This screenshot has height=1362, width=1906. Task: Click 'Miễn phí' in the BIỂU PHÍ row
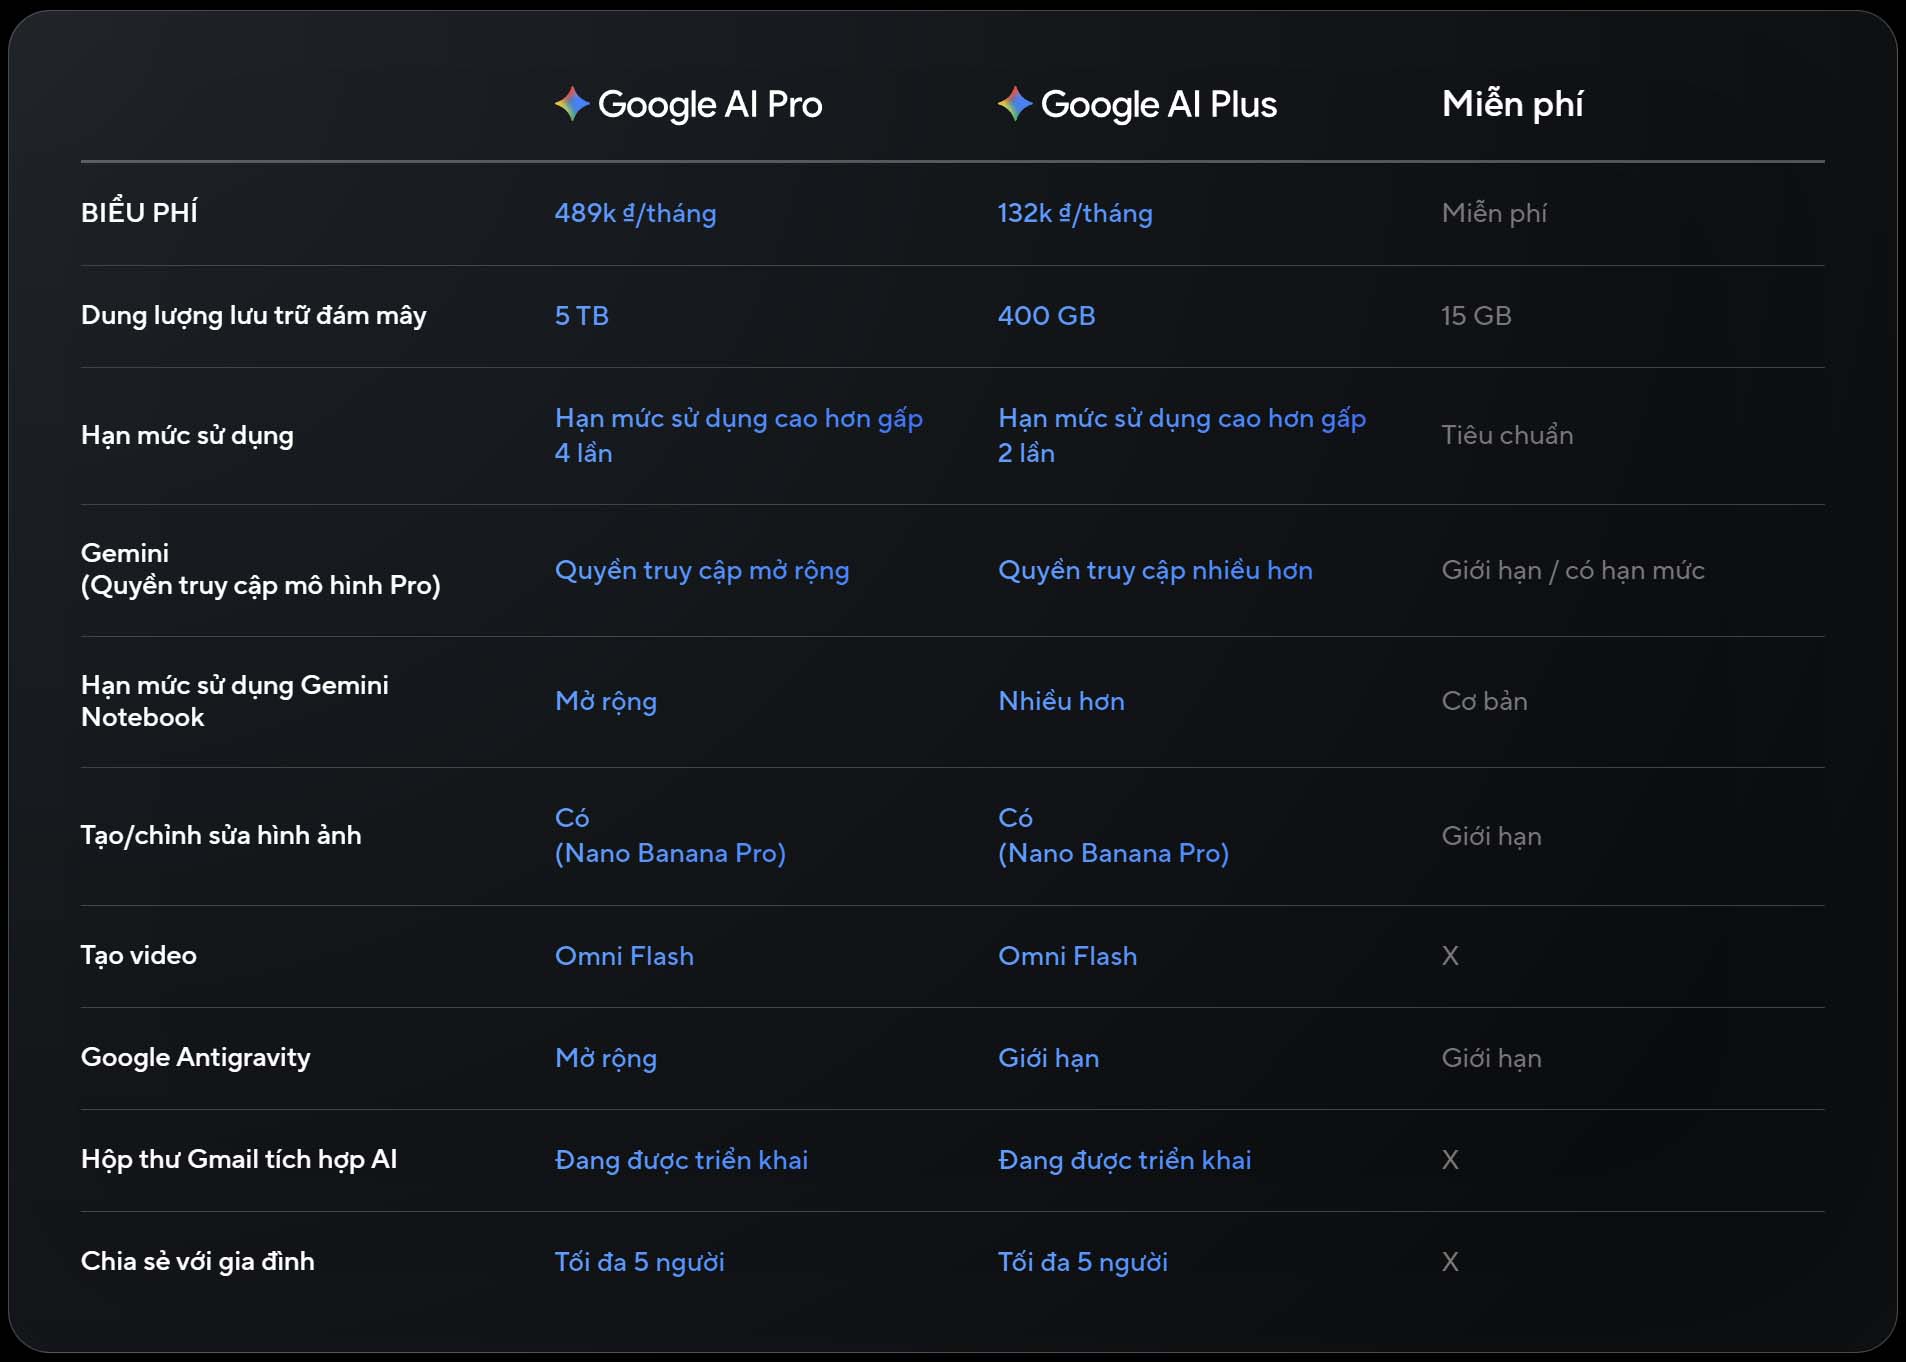click(x=1494, y=213)
